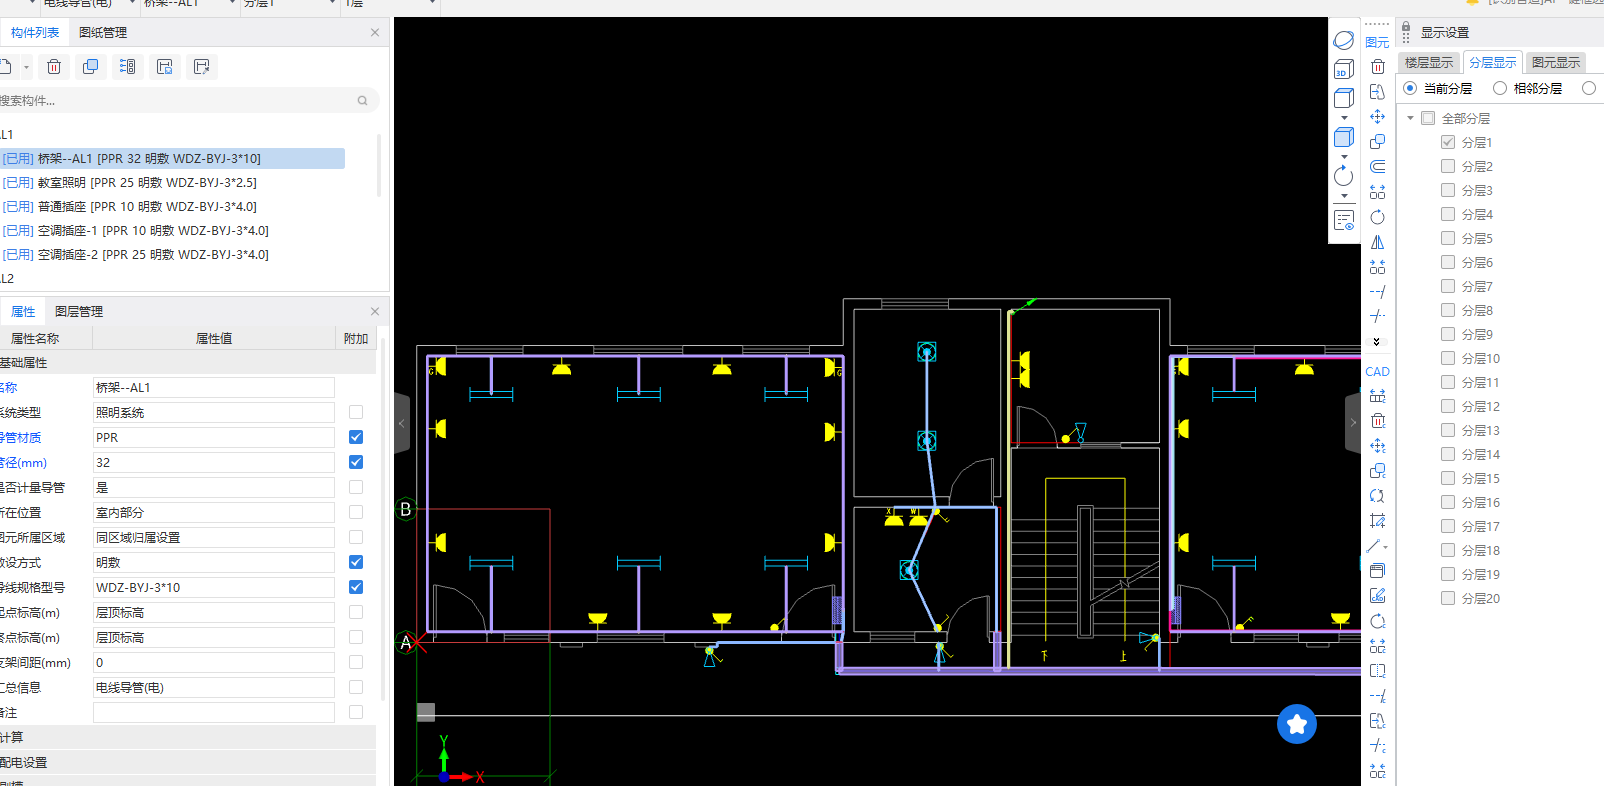This screenshot has height=786, width=1604.
Task: Click the delete component trash icon
Action: (54, 67)
